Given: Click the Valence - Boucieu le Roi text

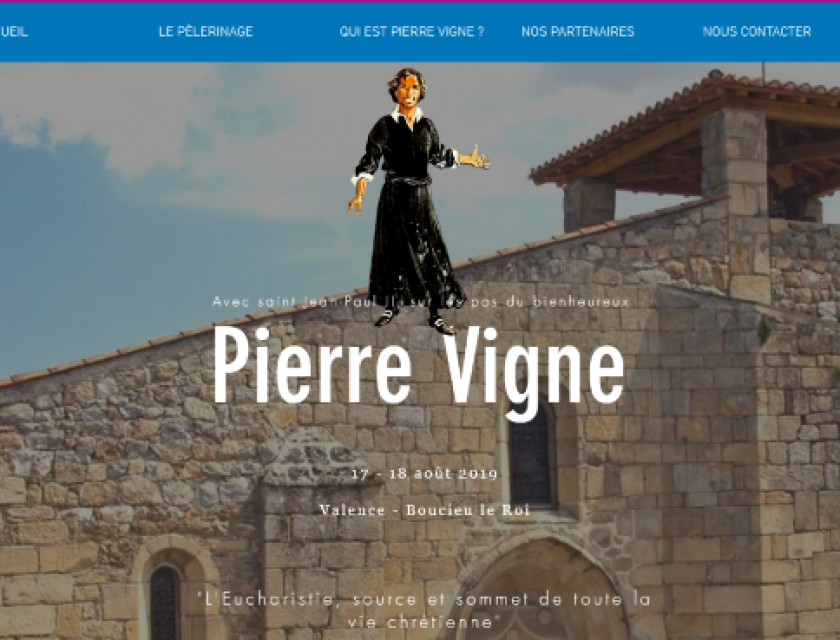Looking at the screenshot, I should pyautogui.click(x=424, y=510).
